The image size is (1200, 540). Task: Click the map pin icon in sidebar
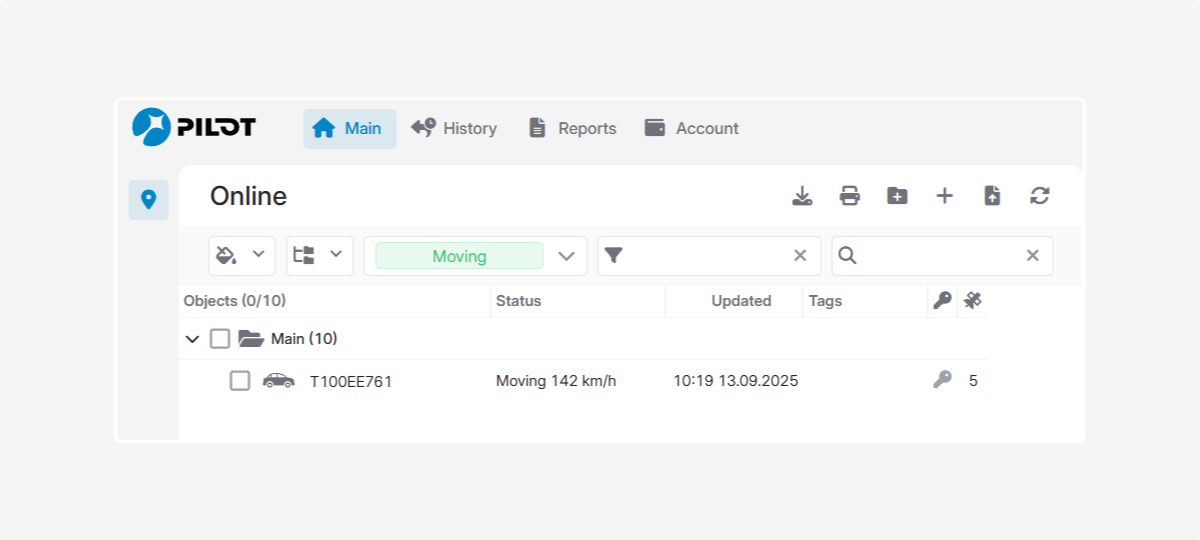coord(148,200)
